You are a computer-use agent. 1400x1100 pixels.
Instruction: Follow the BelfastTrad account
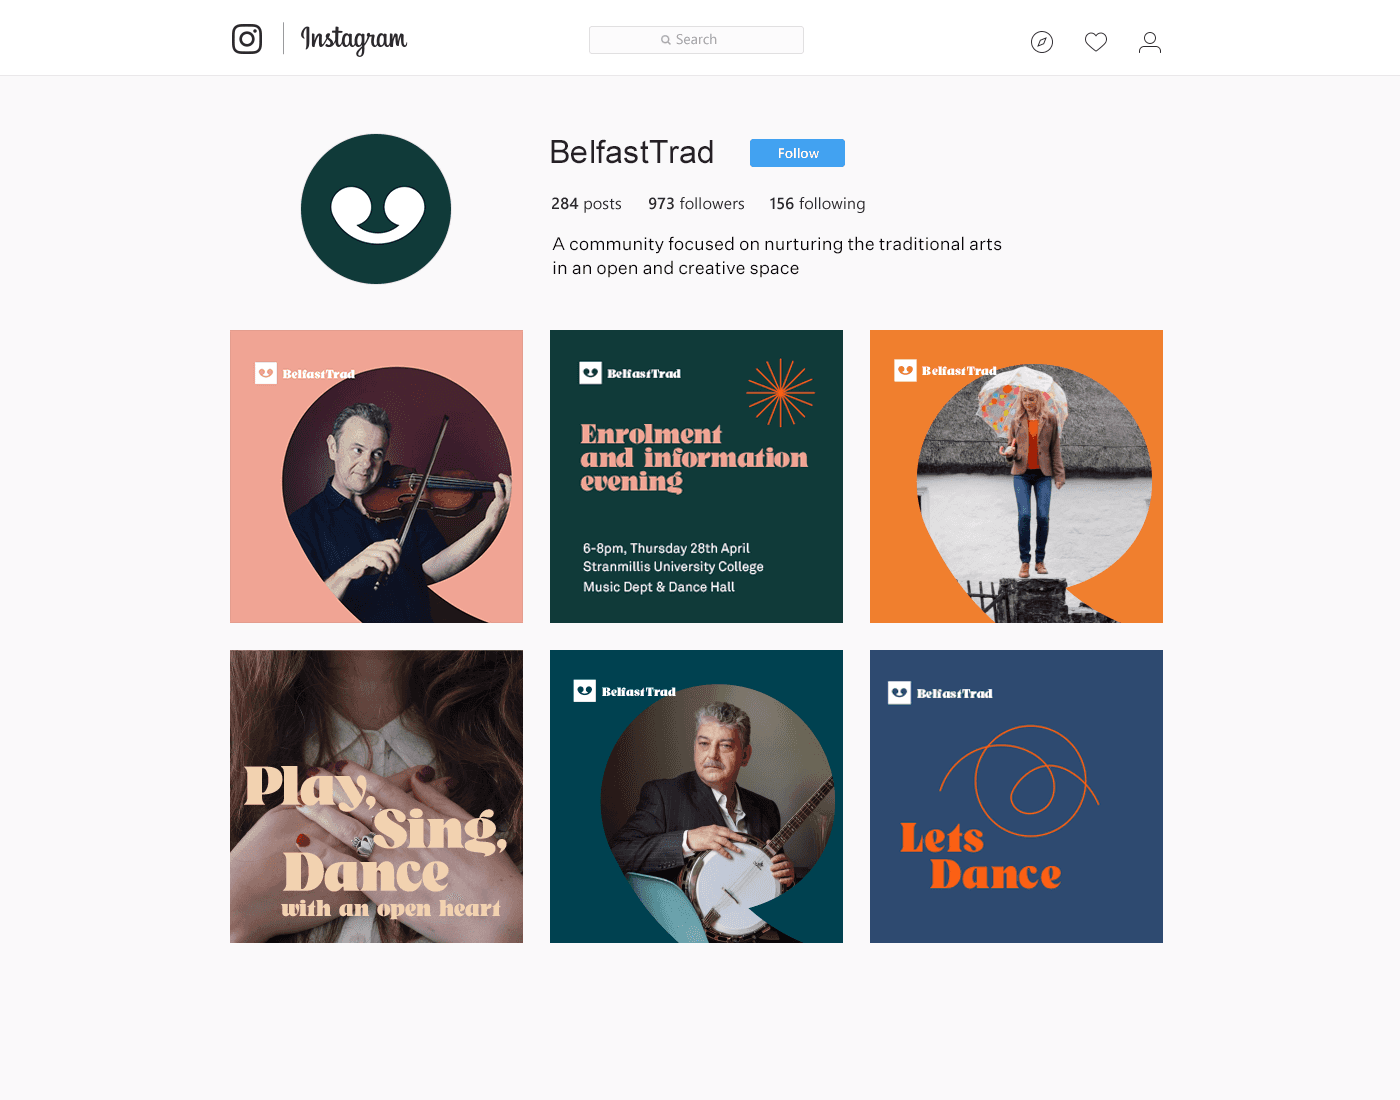(797, 153)
